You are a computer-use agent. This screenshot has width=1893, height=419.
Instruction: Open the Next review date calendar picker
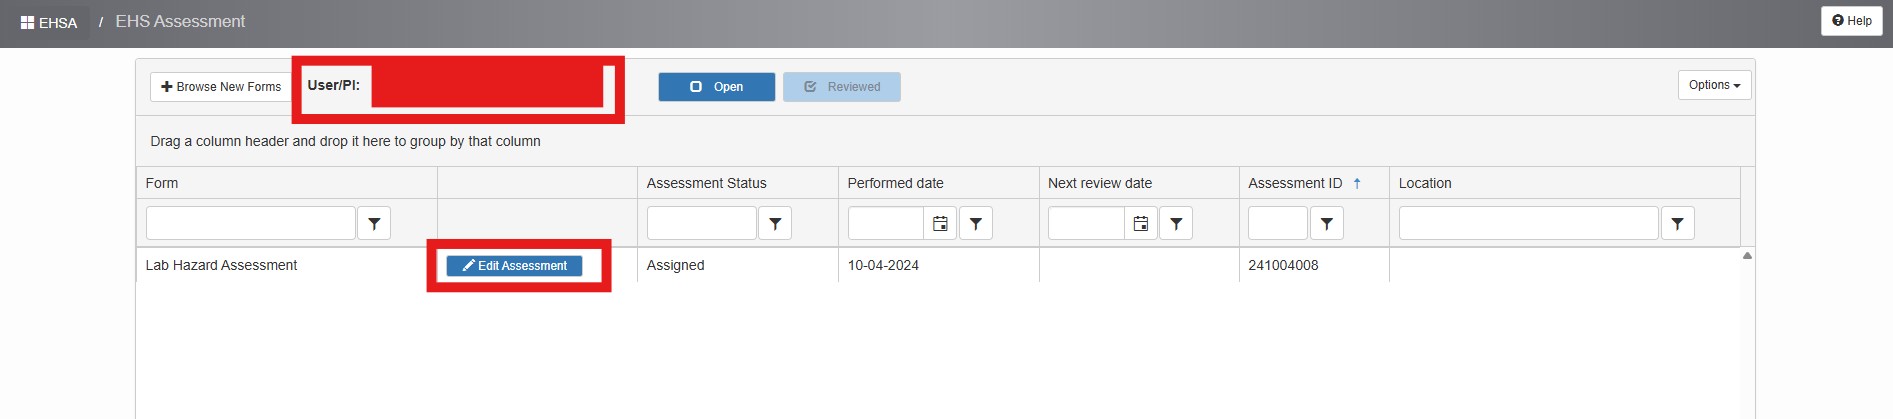1141,223
